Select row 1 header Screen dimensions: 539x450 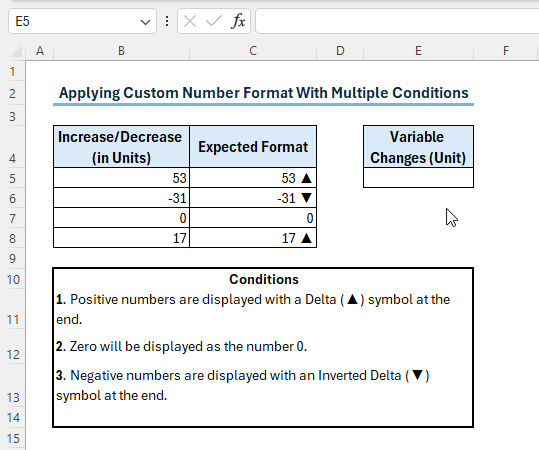click(x=13, y=72)
